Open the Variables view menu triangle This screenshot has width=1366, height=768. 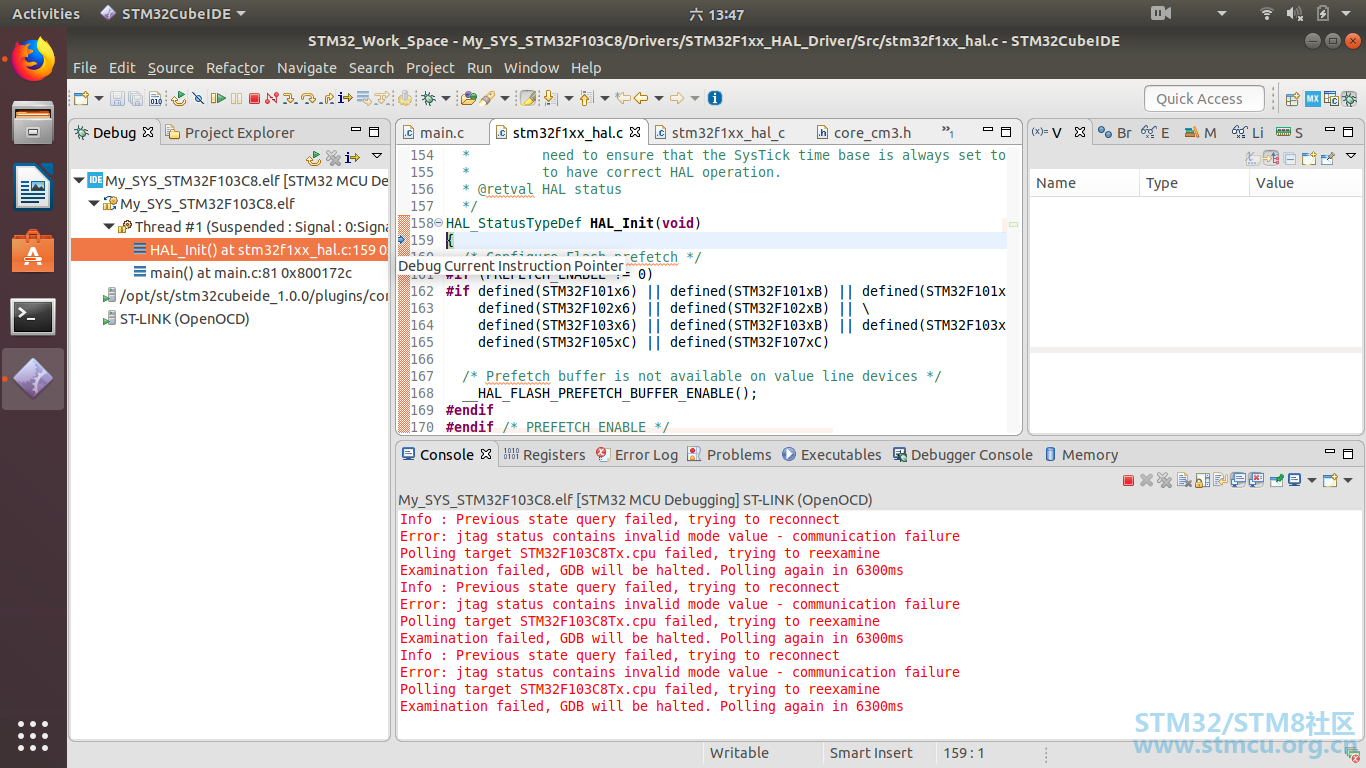[x=1351, y=156]
